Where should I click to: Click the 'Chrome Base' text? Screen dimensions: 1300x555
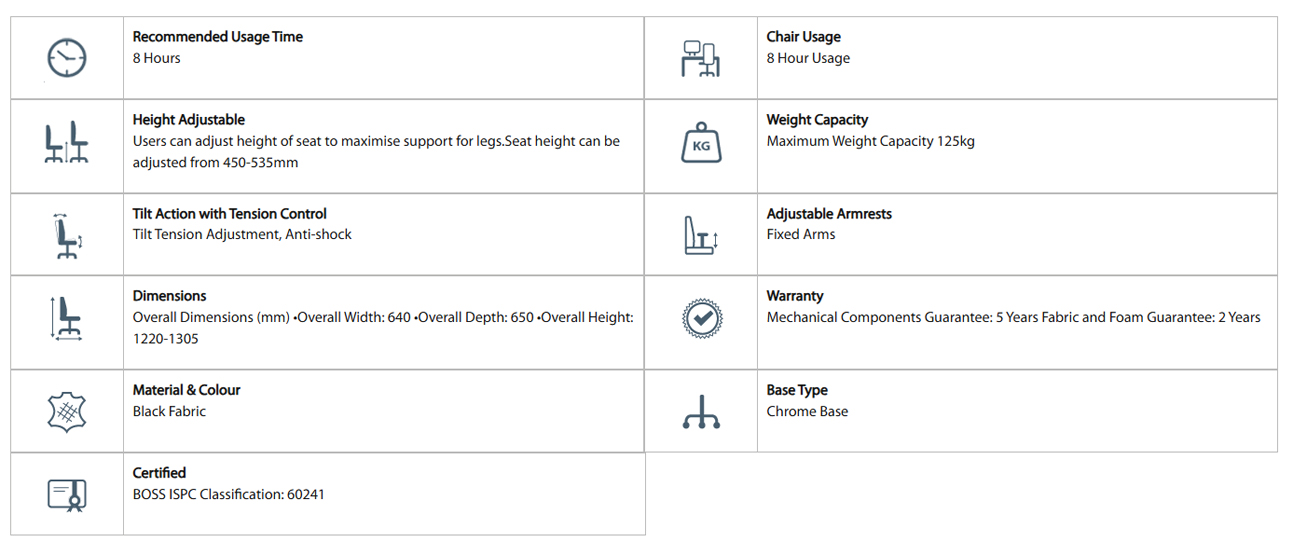pyautogui.click(x=807, y=412)
